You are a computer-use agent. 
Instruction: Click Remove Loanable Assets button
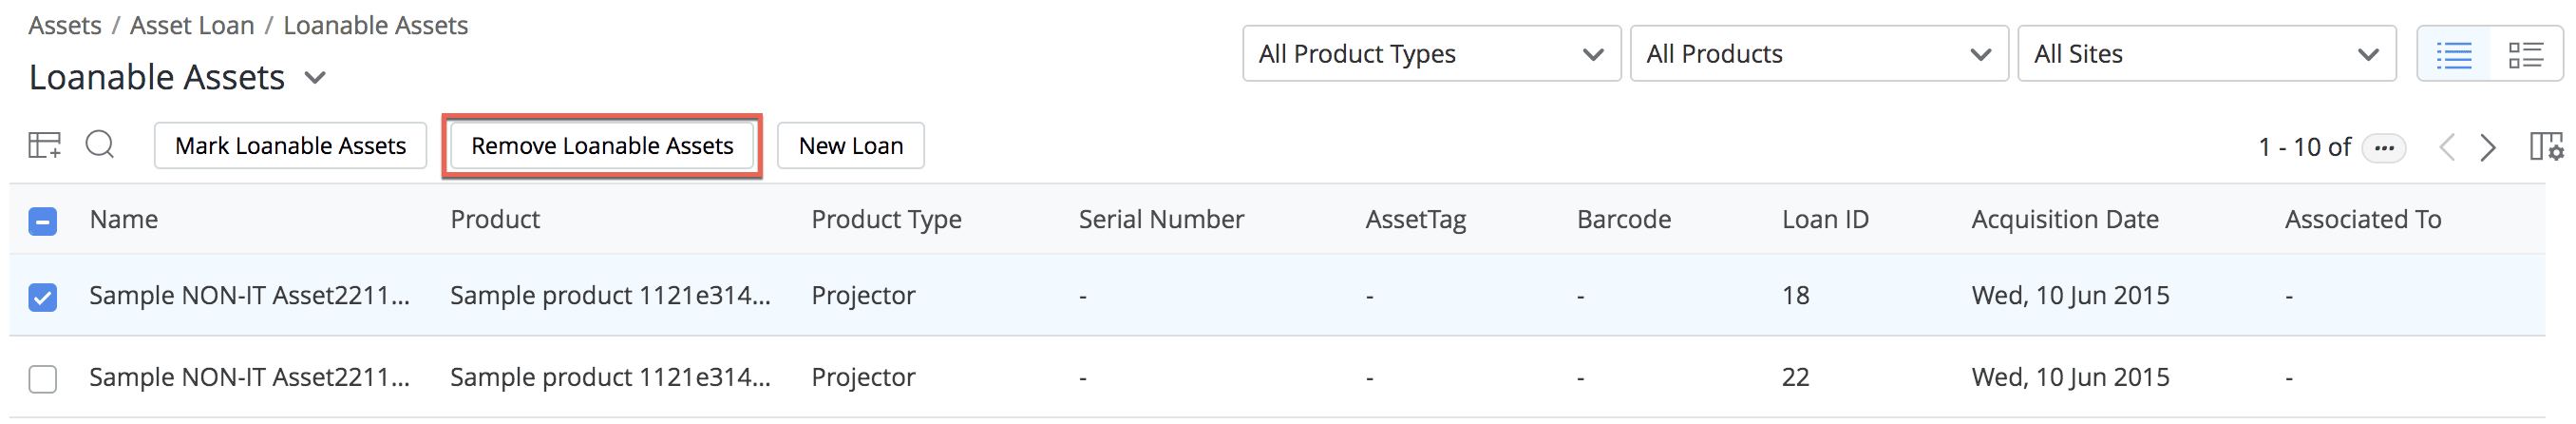[x=602, y=146]
